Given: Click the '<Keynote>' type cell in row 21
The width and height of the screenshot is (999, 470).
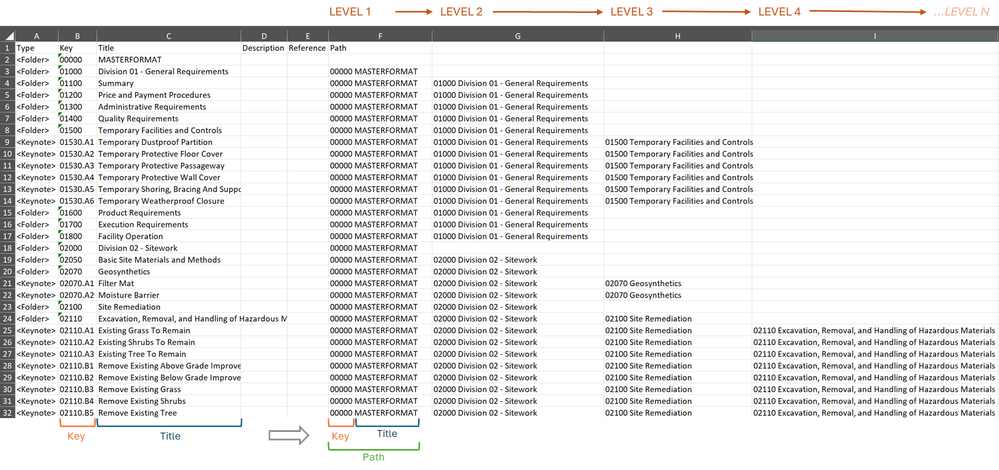Looking at the screenshot, I should pyautogui.click(x=36, y=283).
